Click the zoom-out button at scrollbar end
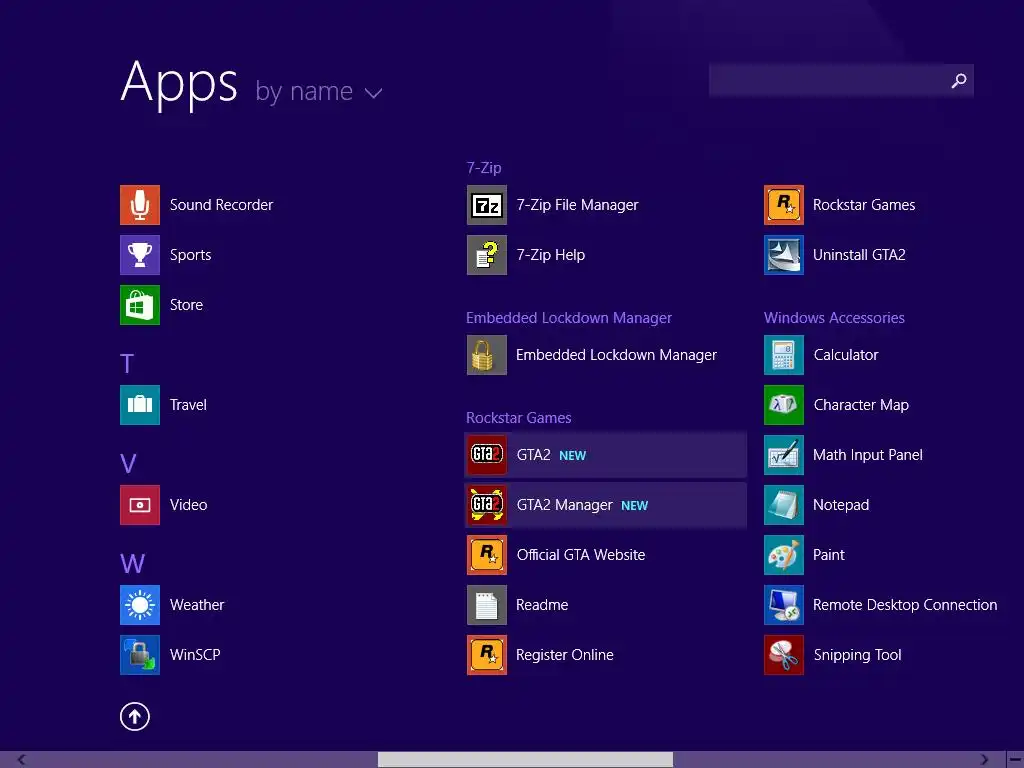The height and width of the screenshot is (768, 1024). (1016, 760)
